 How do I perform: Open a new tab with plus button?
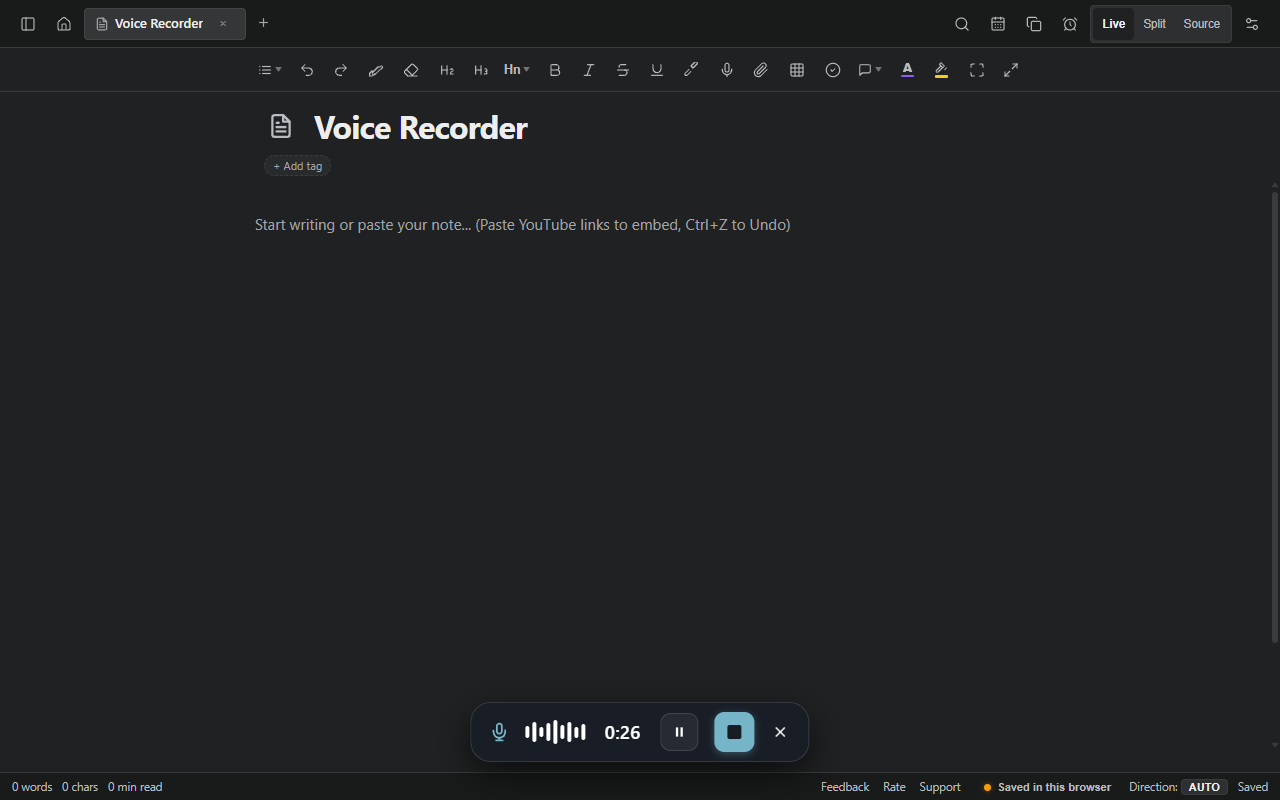[x=264, y=23]
